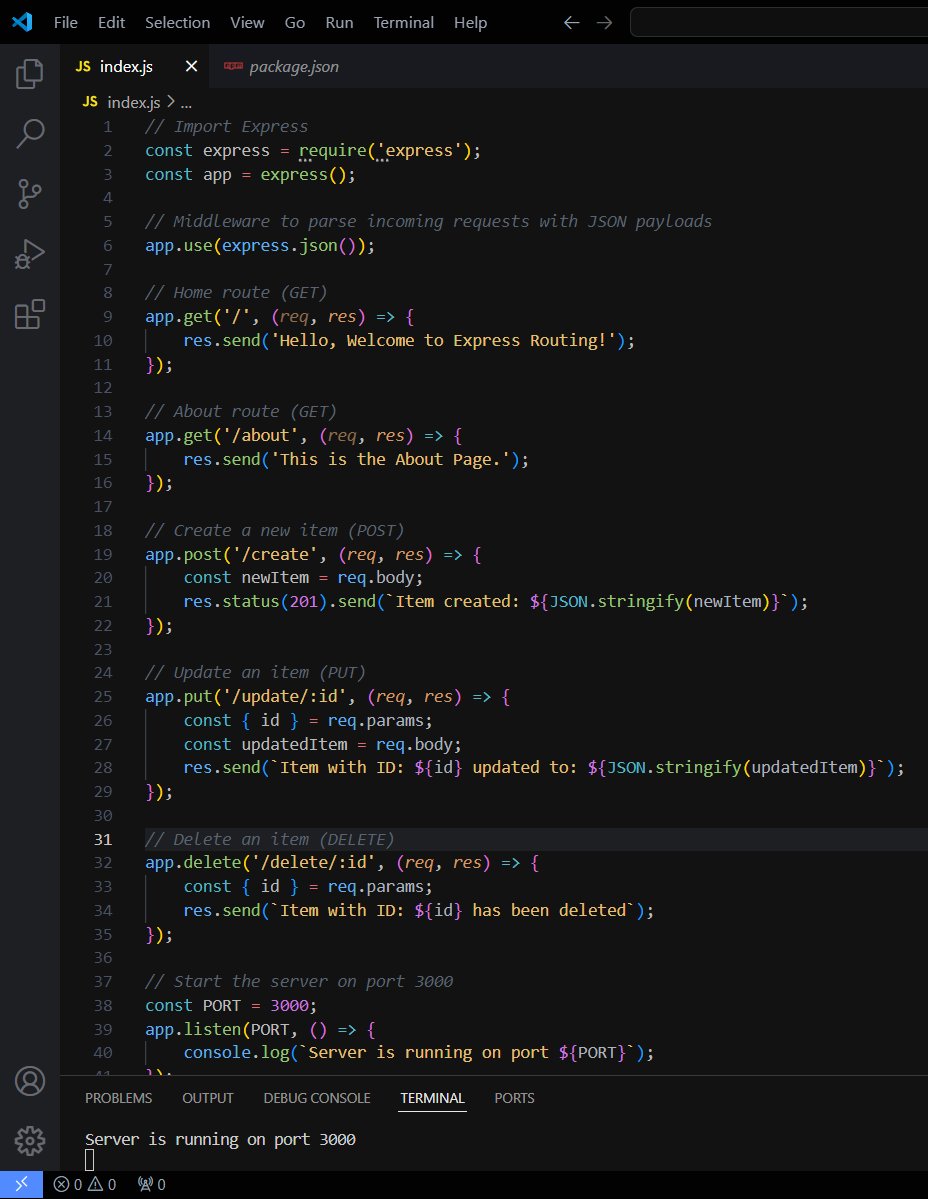Open the Selection menu
The height and width of the screenshot is (1199, 928).
[x=177, y=23]
